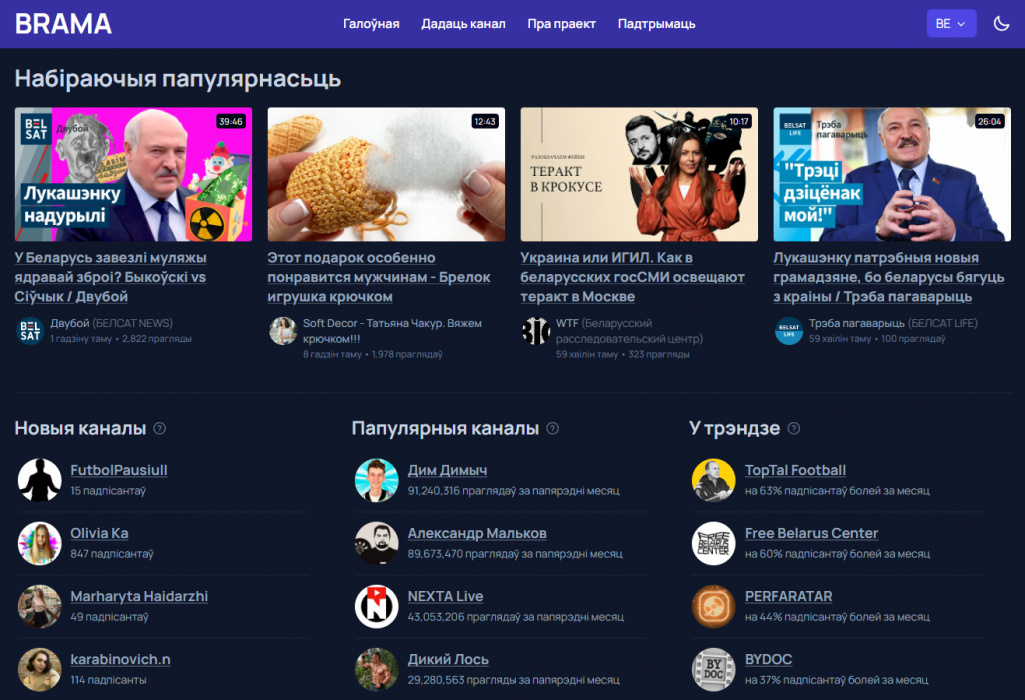This screenshot has width=1025, height=700.
Task: Click the BRAMA logo
Action: click(63, 24)
